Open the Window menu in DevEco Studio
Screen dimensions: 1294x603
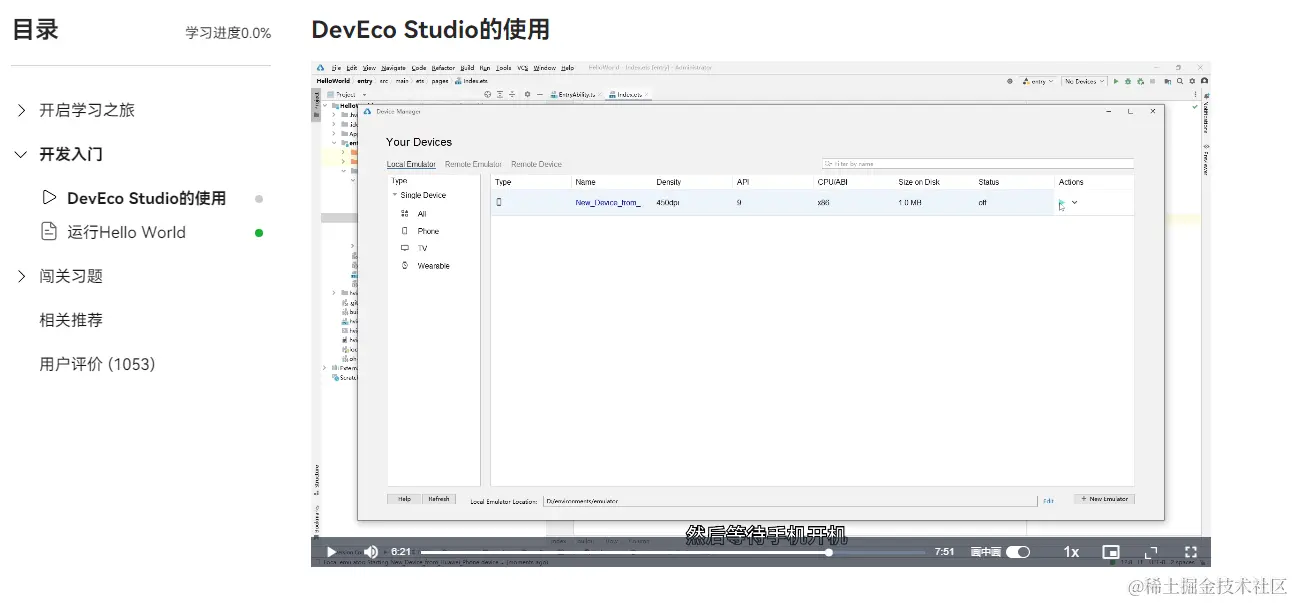coord(544,68)
